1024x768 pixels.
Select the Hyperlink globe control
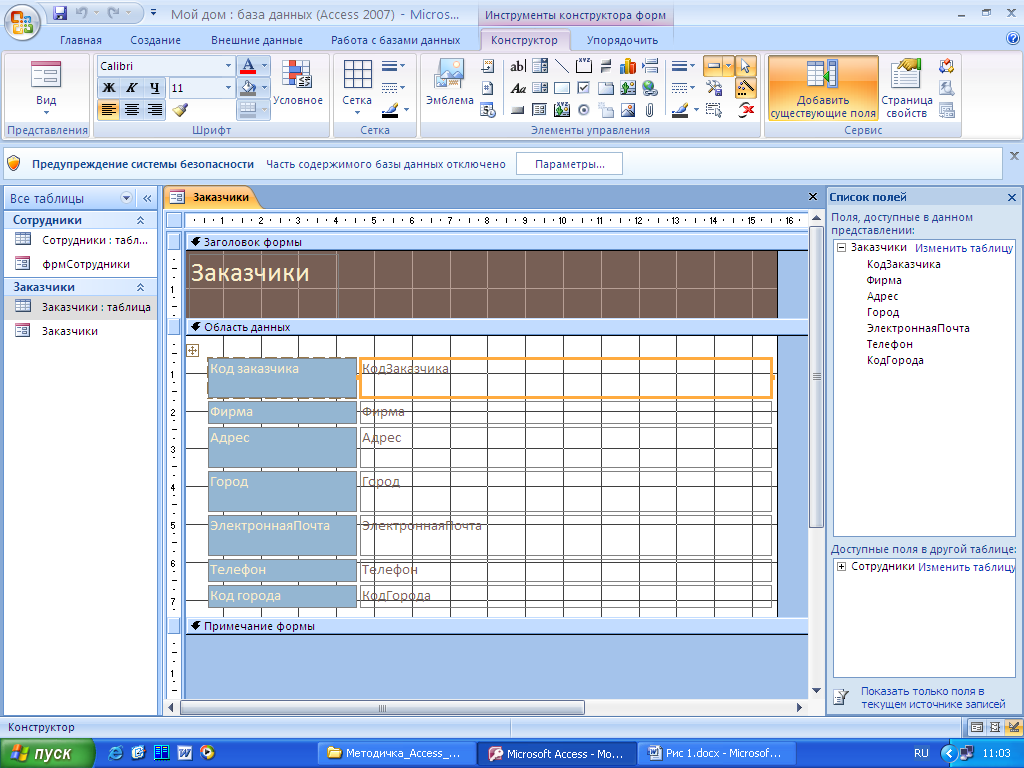tap(650, 88)
